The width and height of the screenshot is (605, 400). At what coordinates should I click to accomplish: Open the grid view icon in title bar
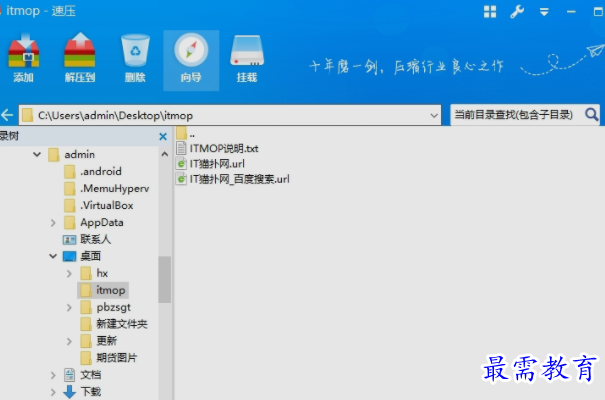pos(490,12)
